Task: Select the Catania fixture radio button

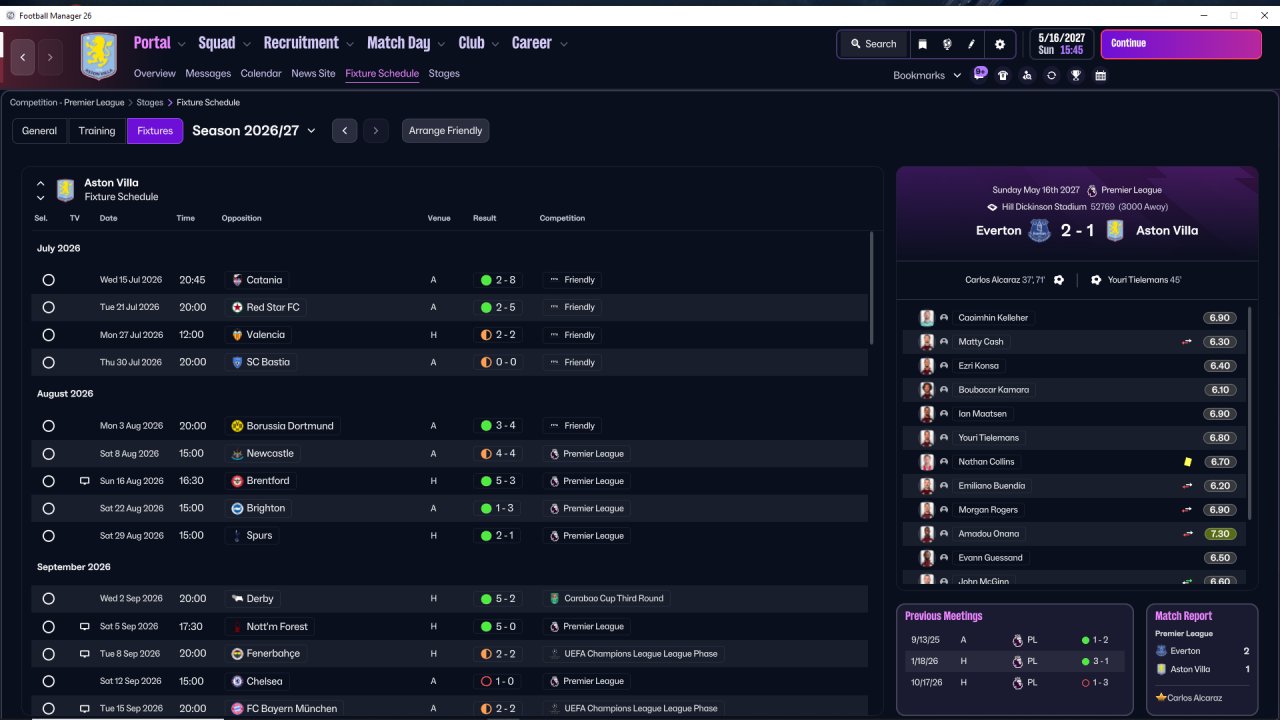Action: point(48,280)
